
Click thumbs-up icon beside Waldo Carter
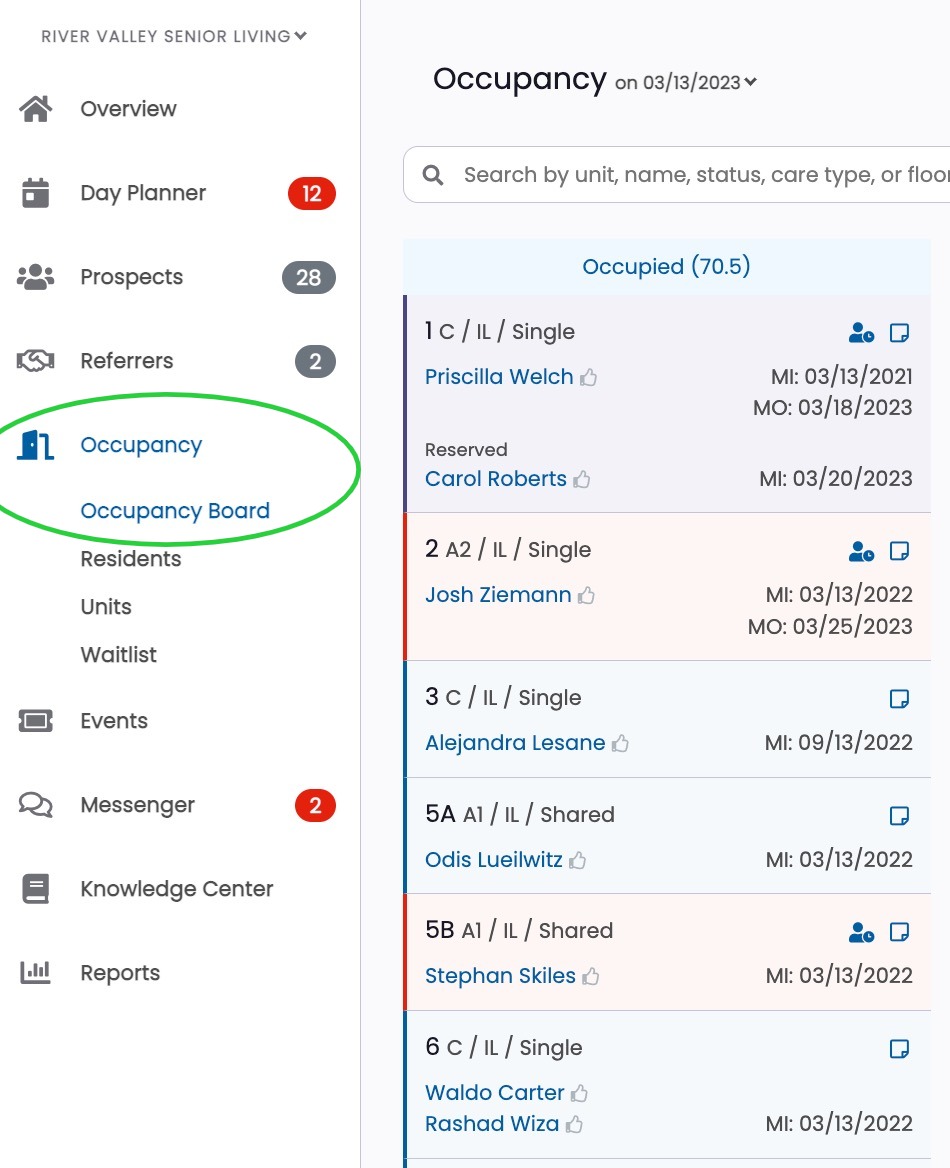pos(579,1094)
